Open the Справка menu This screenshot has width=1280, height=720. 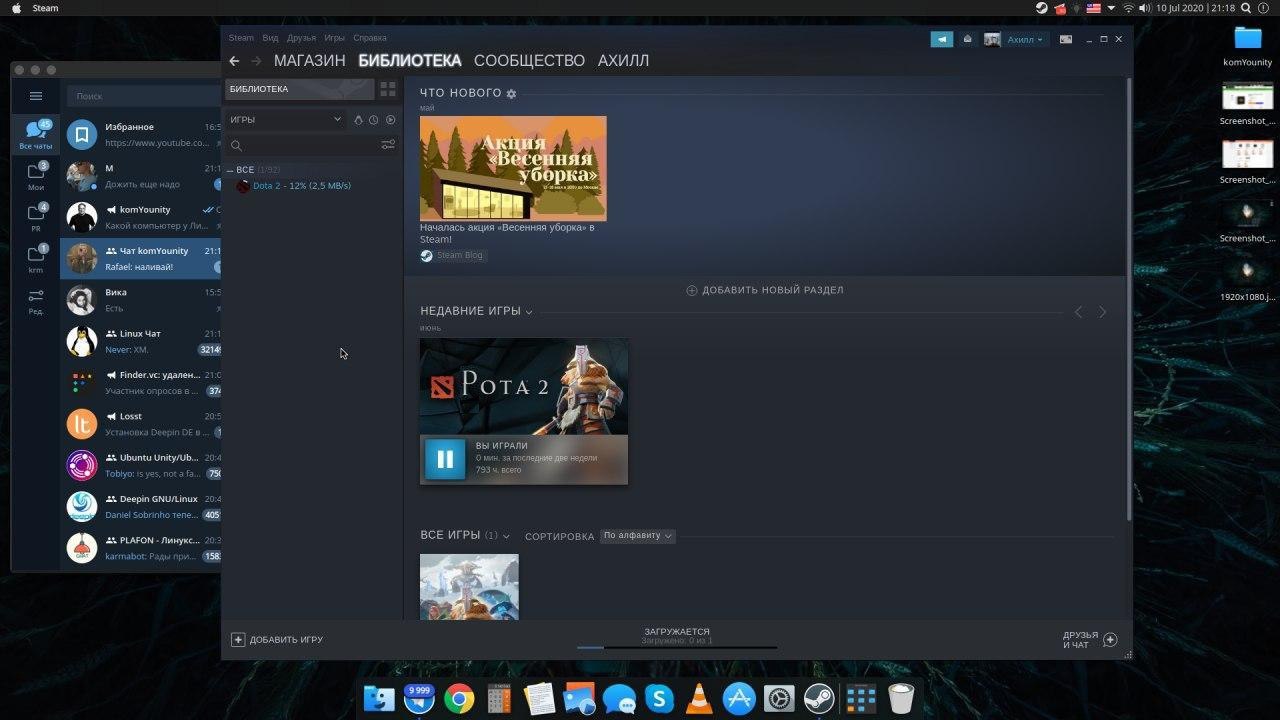pyautogui.click(x=370, y=38)
